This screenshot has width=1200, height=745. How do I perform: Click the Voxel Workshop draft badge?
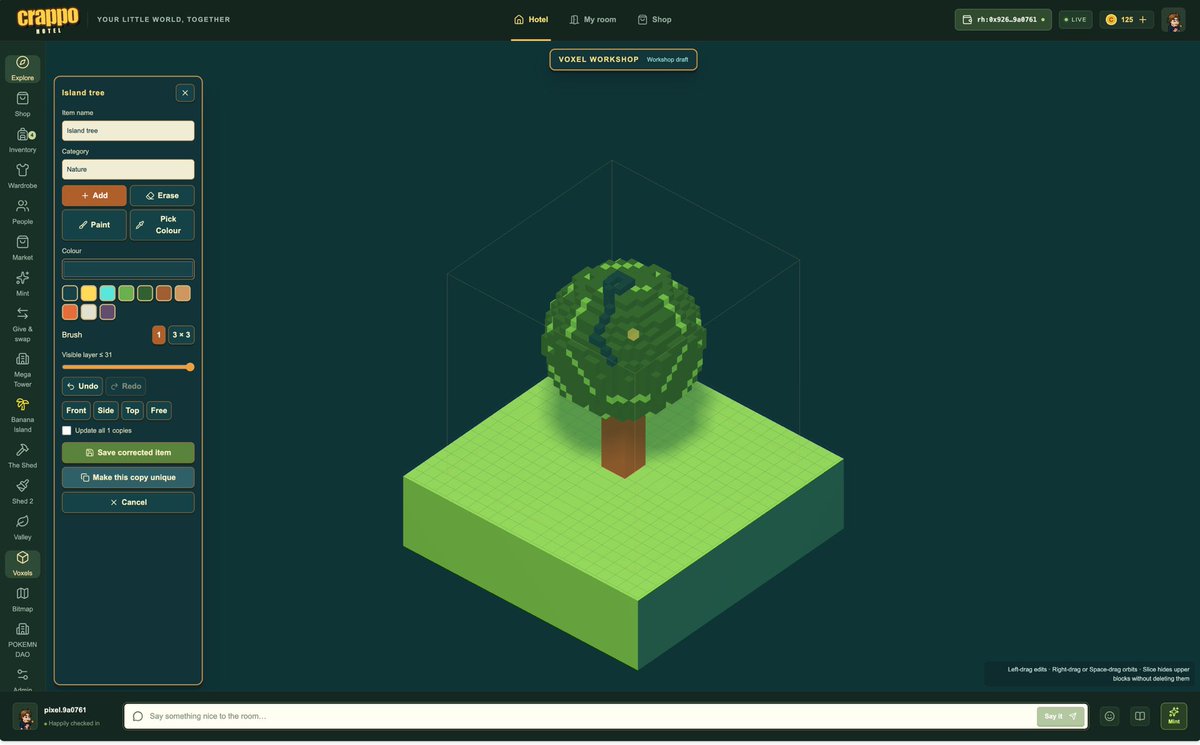[623, 60]
